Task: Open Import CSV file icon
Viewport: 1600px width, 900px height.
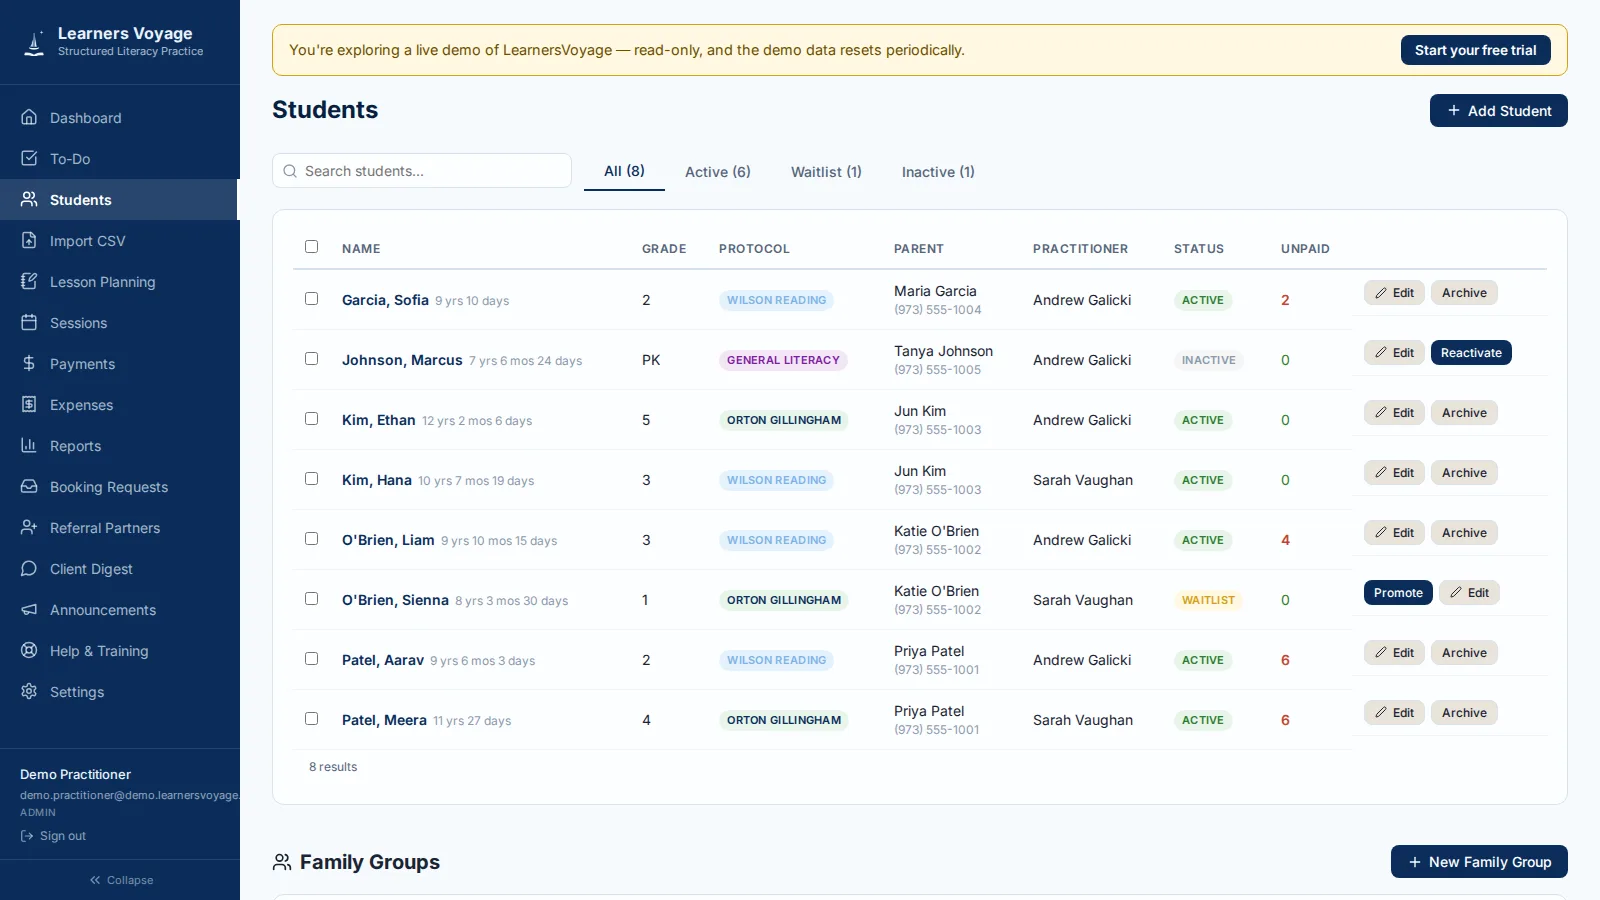Action: coord(29,240)
